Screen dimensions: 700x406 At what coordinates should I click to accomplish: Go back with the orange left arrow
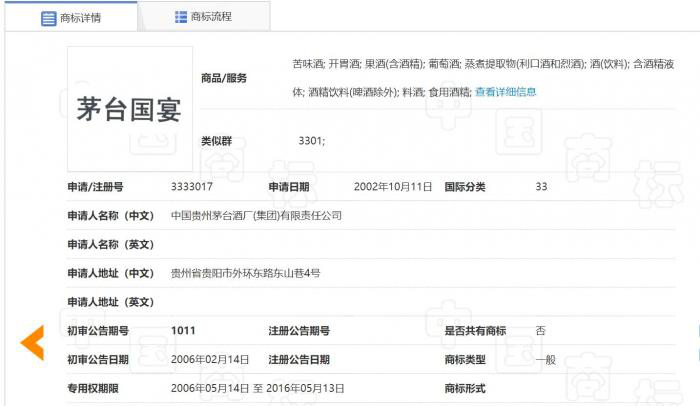pos(32,343)
